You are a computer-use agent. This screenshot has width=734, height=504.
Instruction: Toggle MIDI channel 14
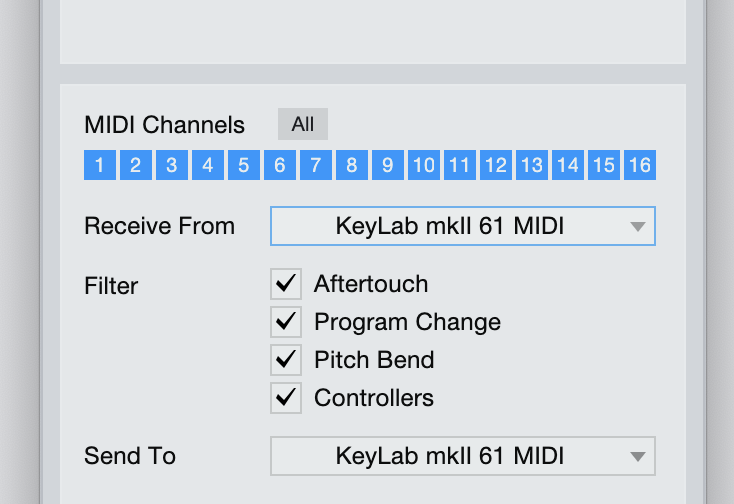tap(568, 165)
